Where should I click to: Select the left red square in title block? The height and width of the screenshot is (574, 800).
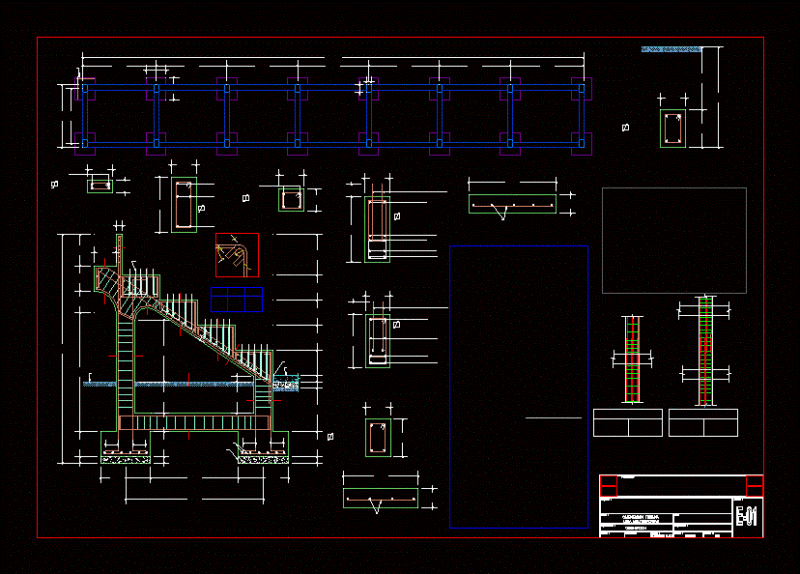pos(608,486)
